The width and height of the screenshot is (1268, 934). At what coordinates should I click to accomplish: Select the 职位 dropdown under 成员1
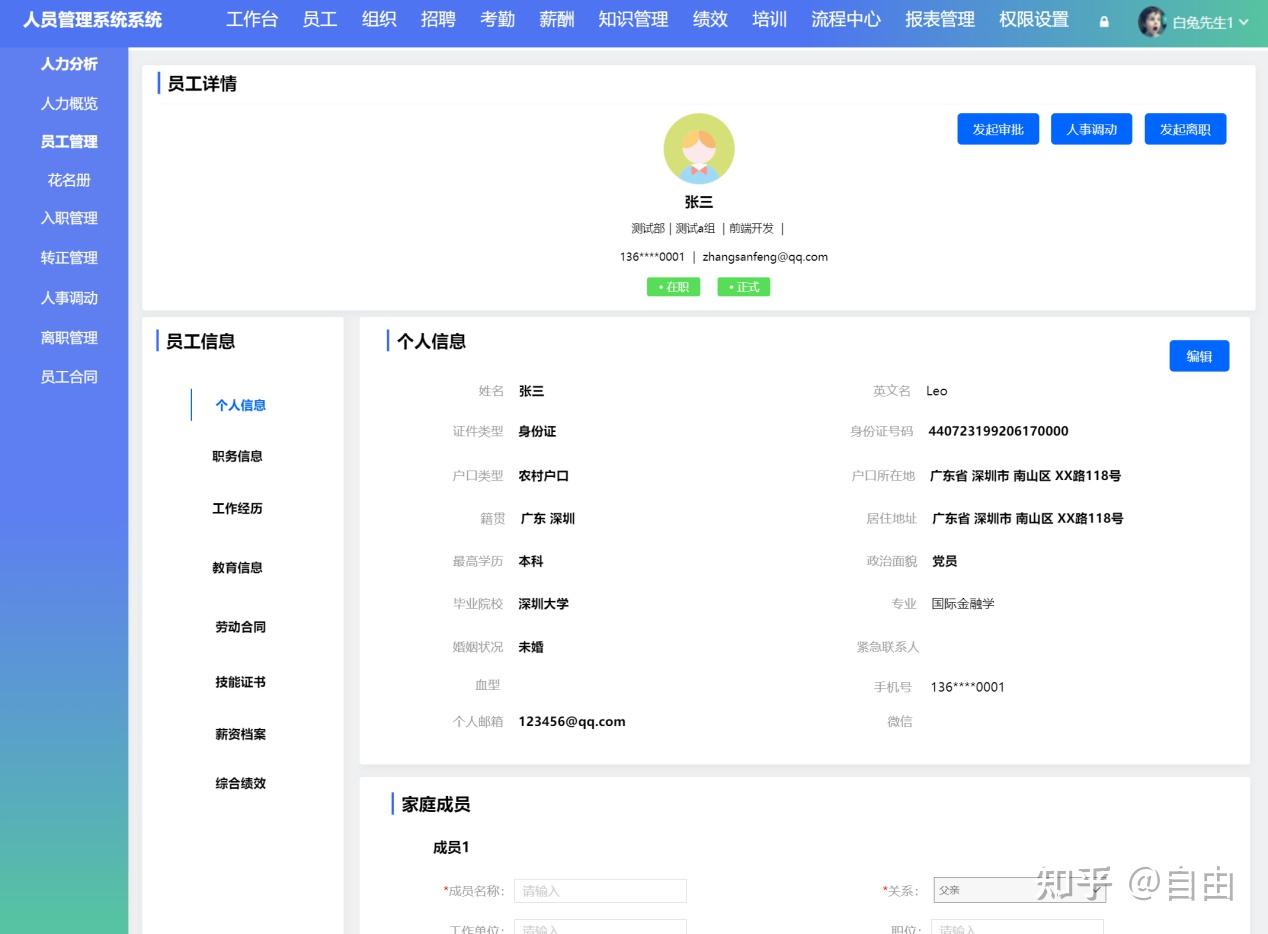tap(1017, 928)
